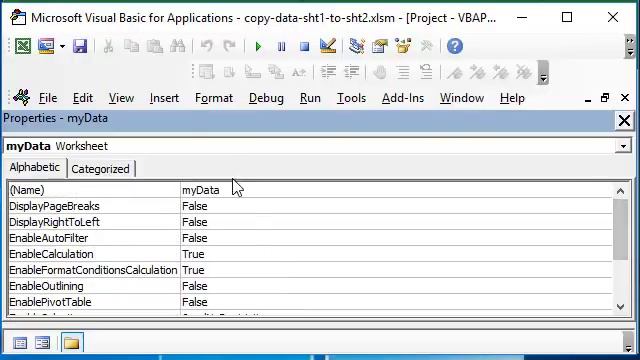Open Properties Window toolbar icon

[380, 46]
